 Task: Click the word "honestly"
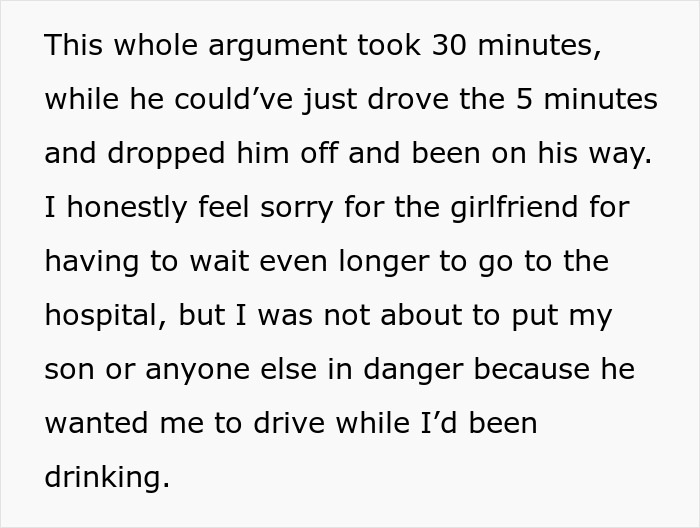(x=127, y=208)
